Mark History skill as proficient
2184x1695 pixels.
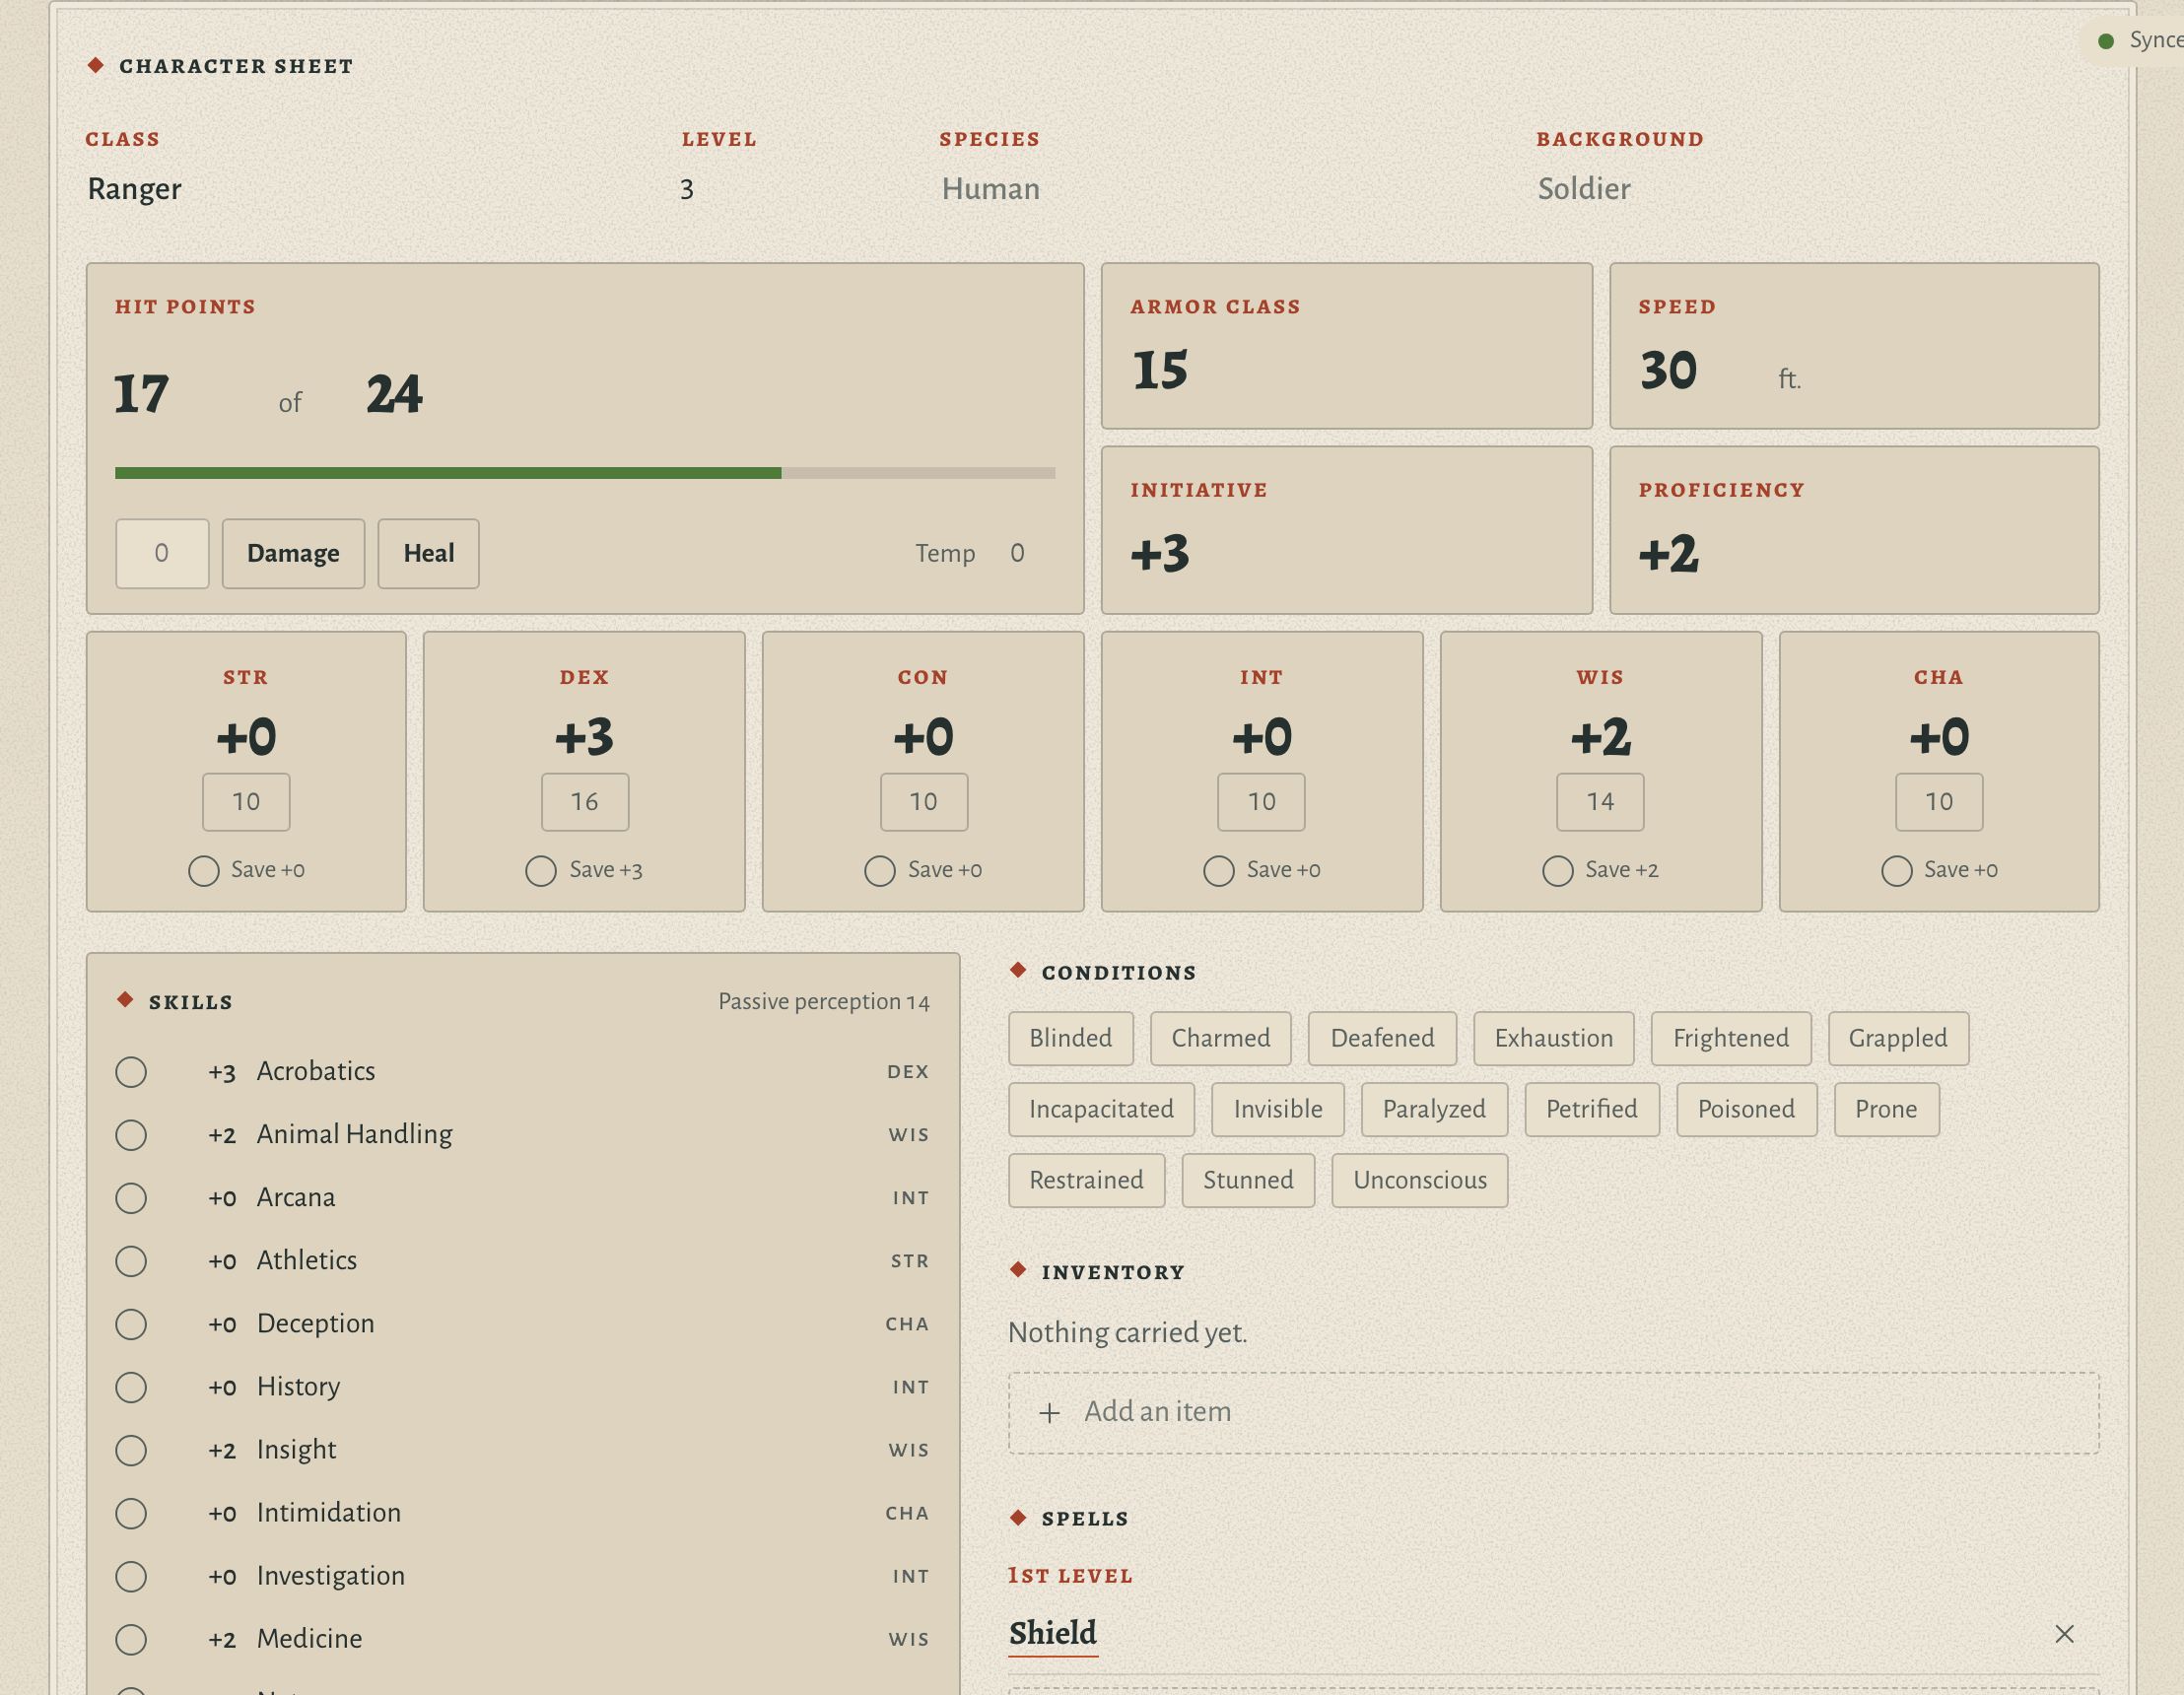[x=131, y=1386]
